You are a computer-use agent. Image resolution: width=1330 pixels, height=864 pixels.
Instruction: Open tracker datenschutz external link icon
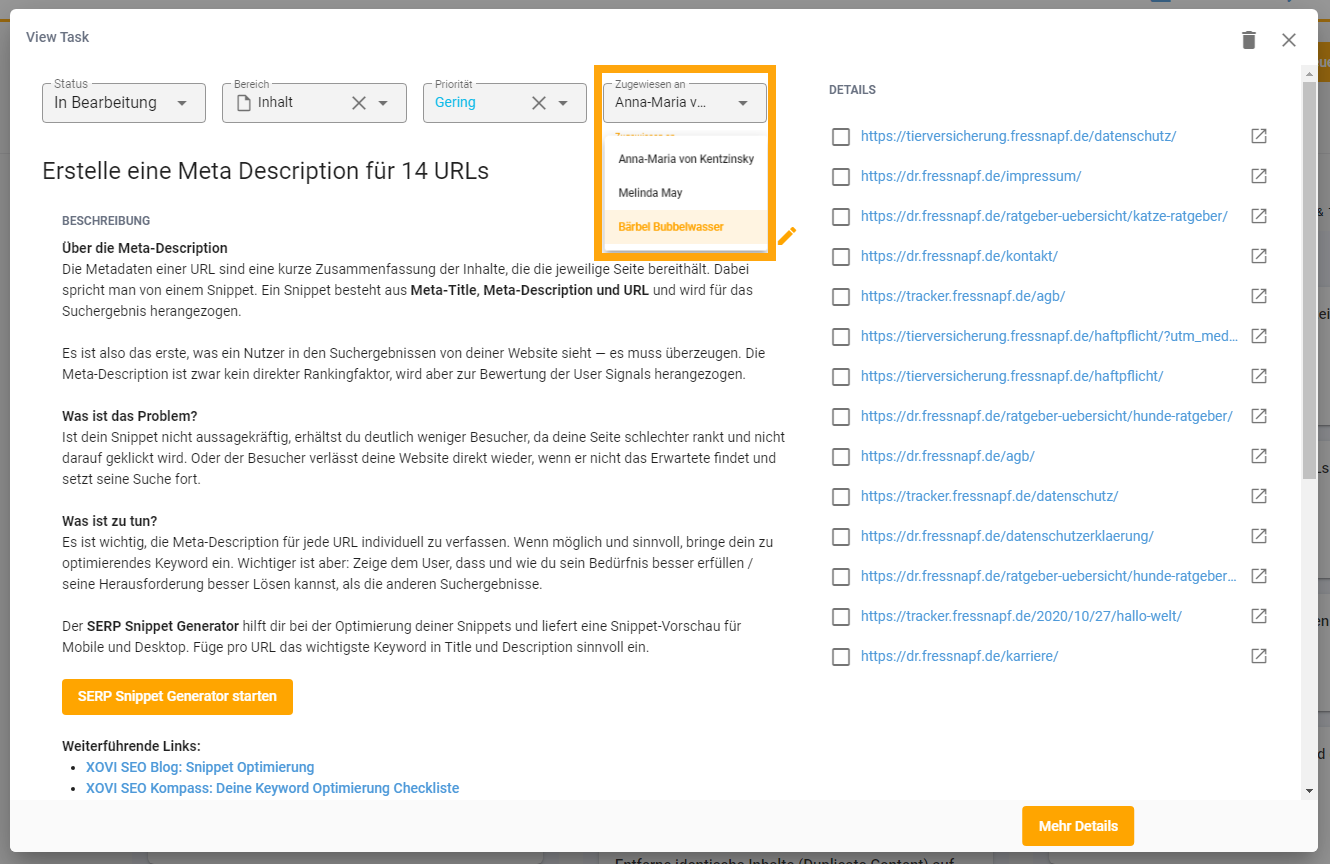tap(1259, 496)
